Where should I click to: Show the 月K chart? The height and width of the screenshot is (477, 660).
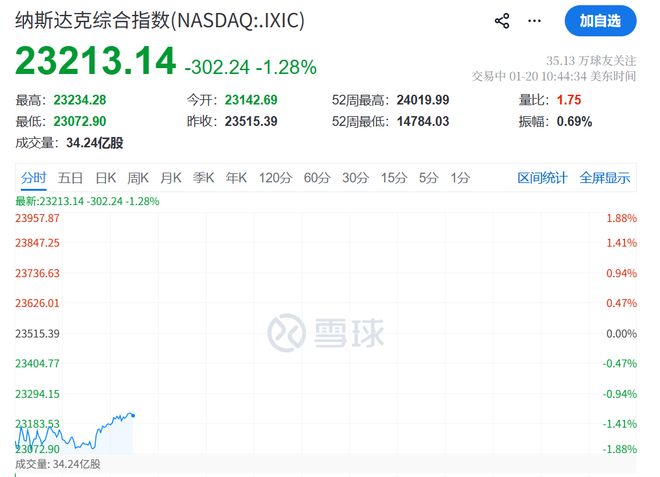pyautogui.click(x=171, y=178)
